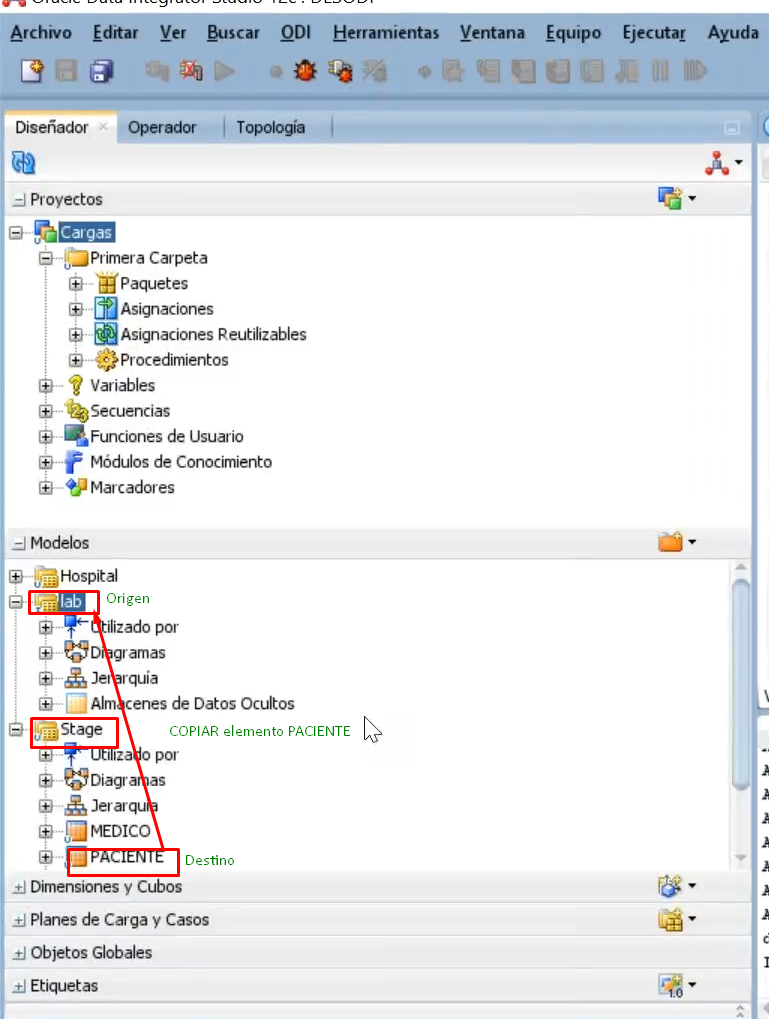Select Diagramas under the Stage model

(128, 780)
